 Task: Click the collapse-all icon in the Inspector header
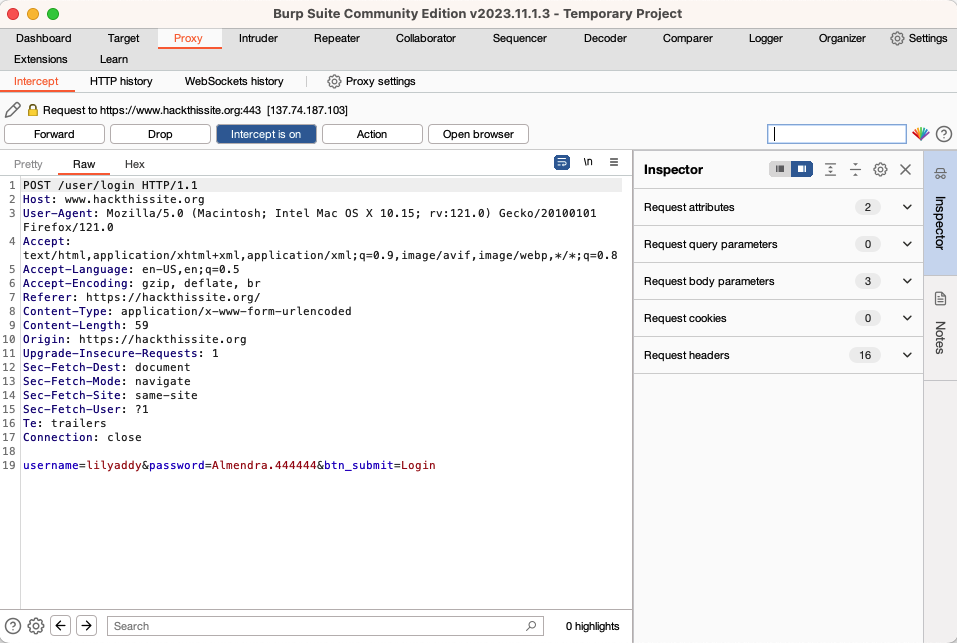pyautogui.click(x=854, y=169)
